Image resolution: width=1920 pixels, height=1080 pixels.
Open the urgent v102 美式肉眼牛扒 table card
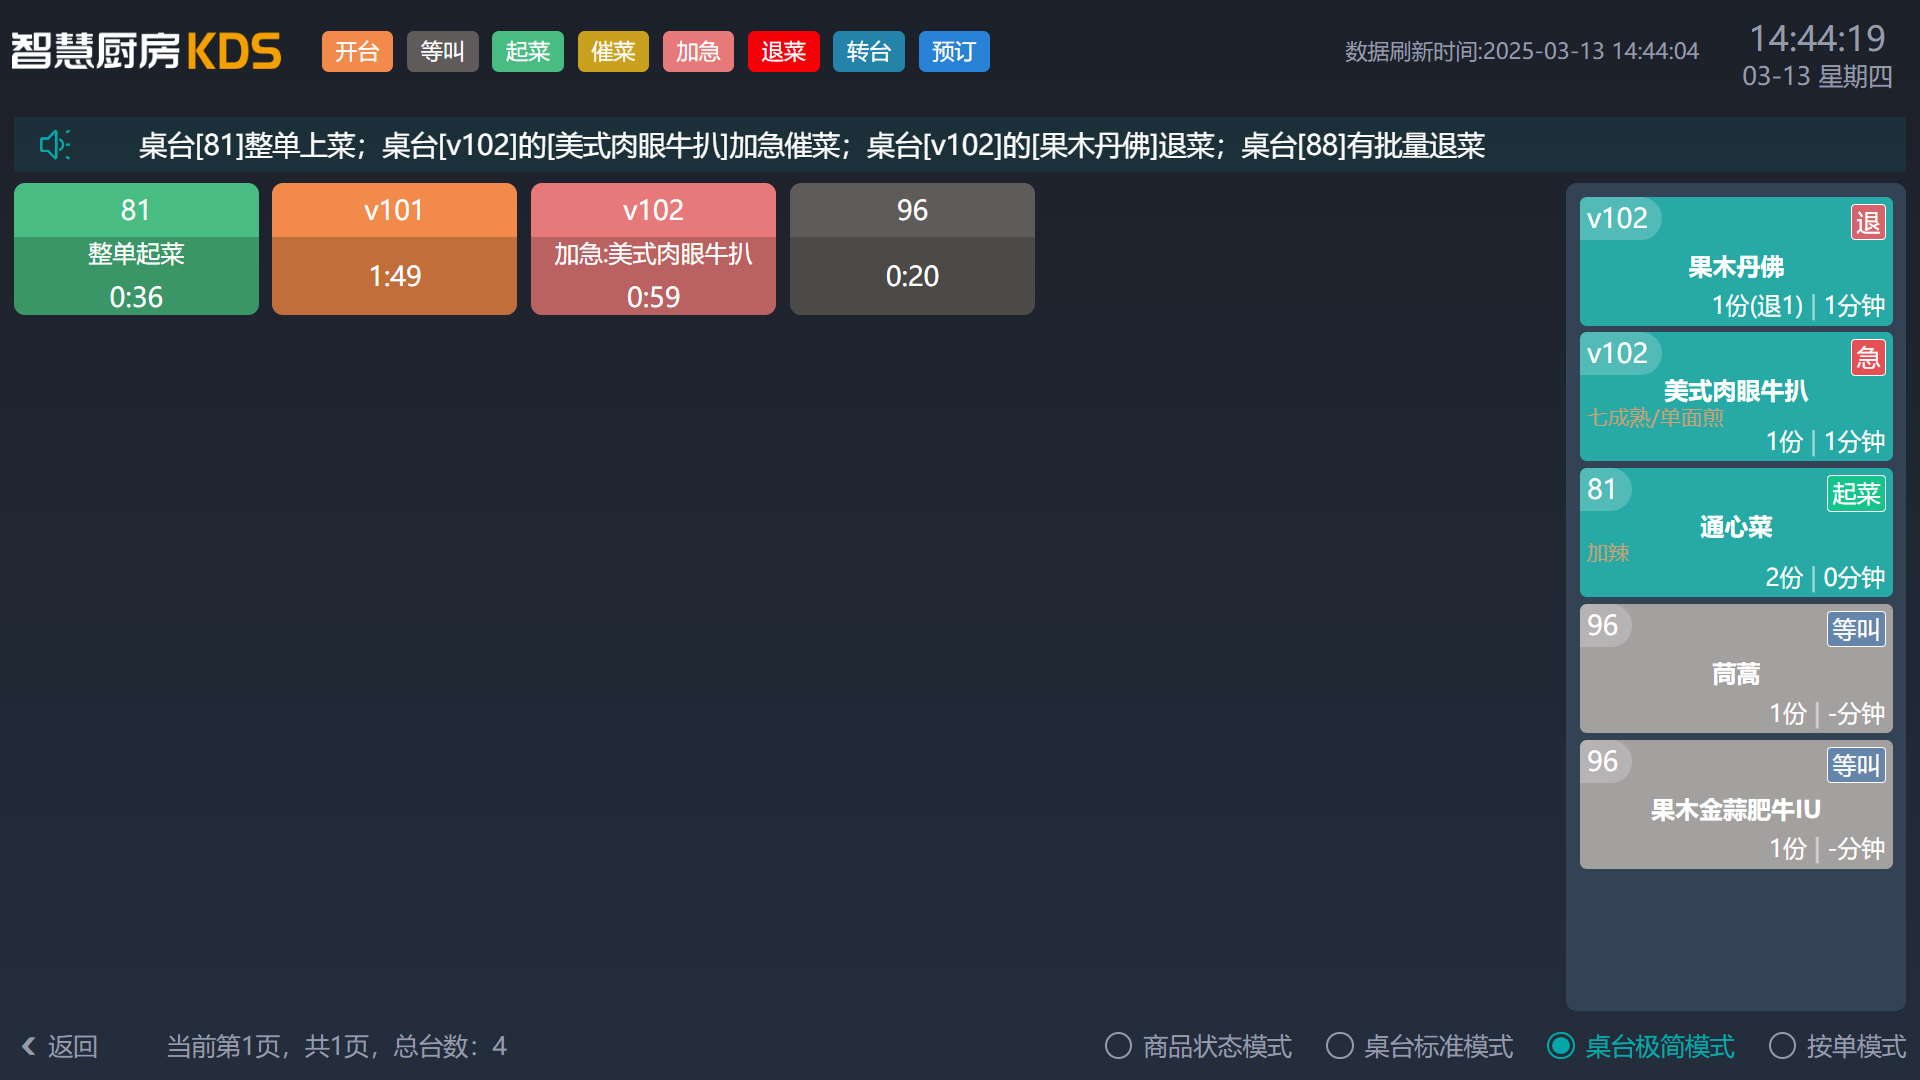652,248
